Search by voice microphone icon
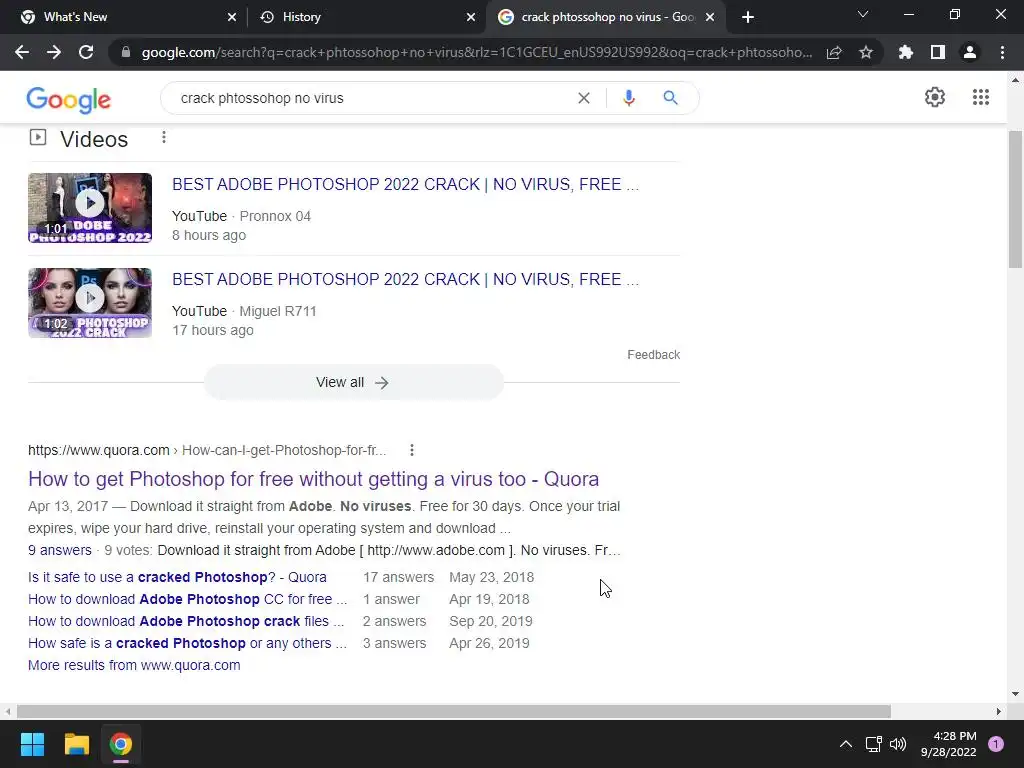 tap(628, 98)
